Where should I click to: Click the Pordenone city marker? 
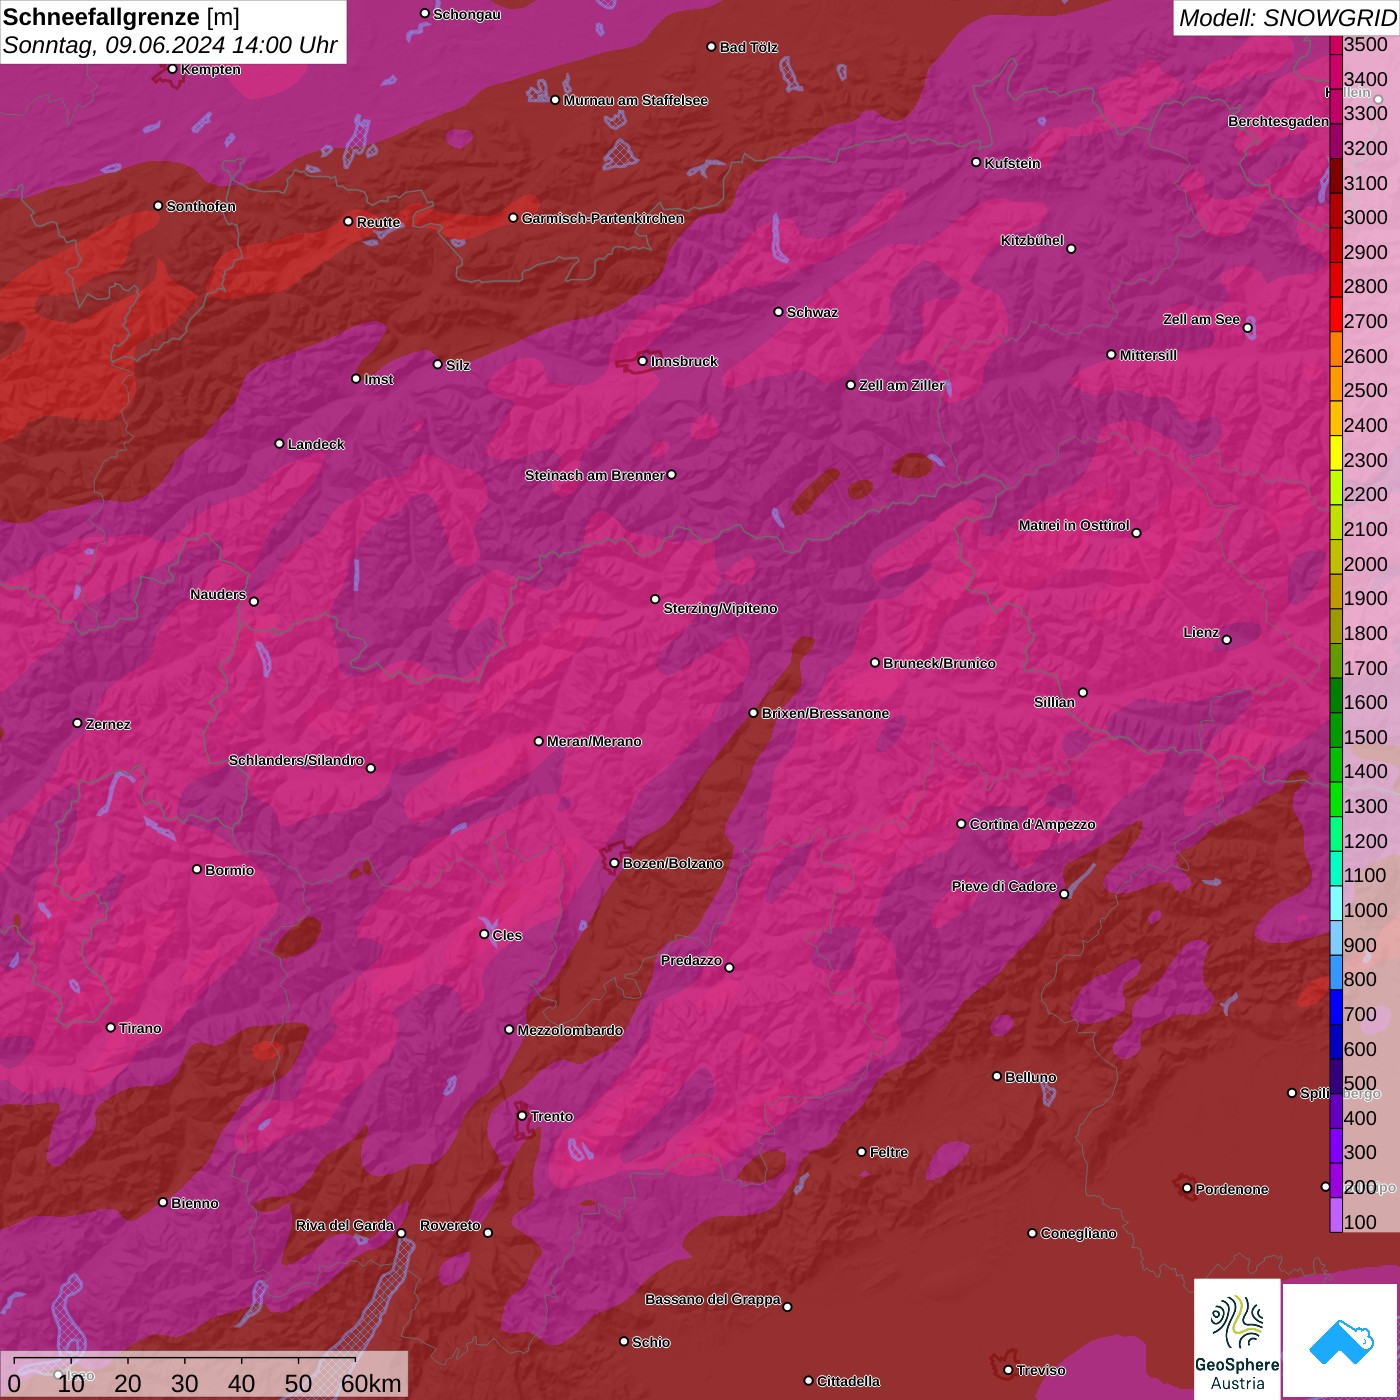coord(1187,1188)
